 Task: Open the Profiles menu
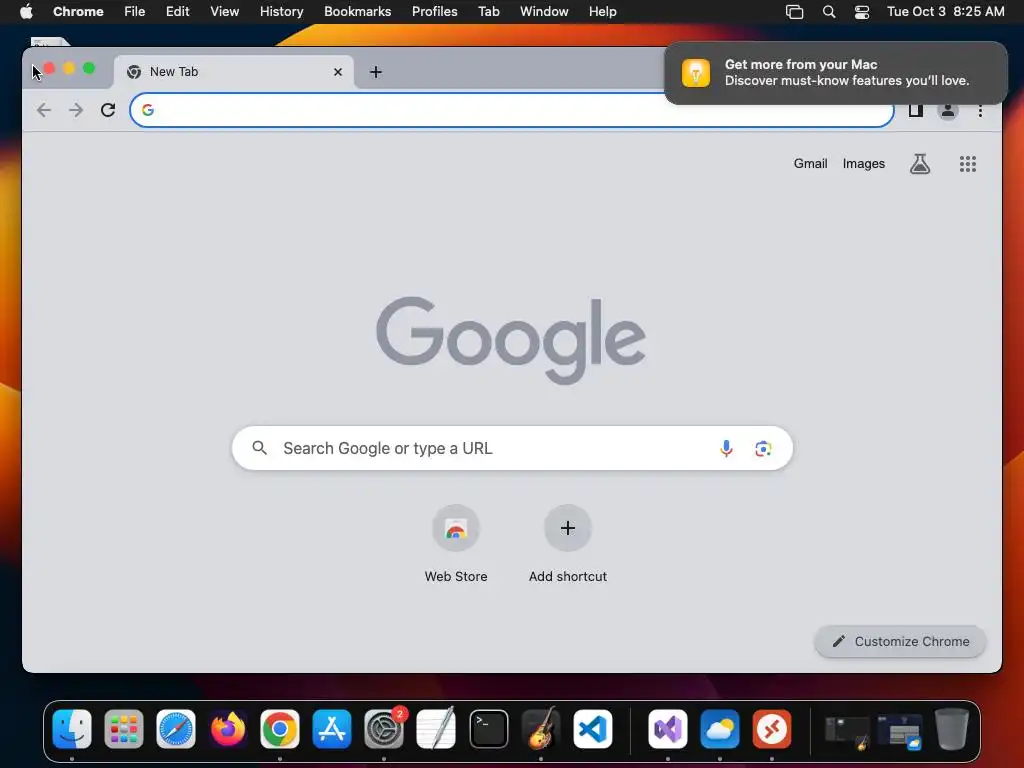click(x=434, y=11)
